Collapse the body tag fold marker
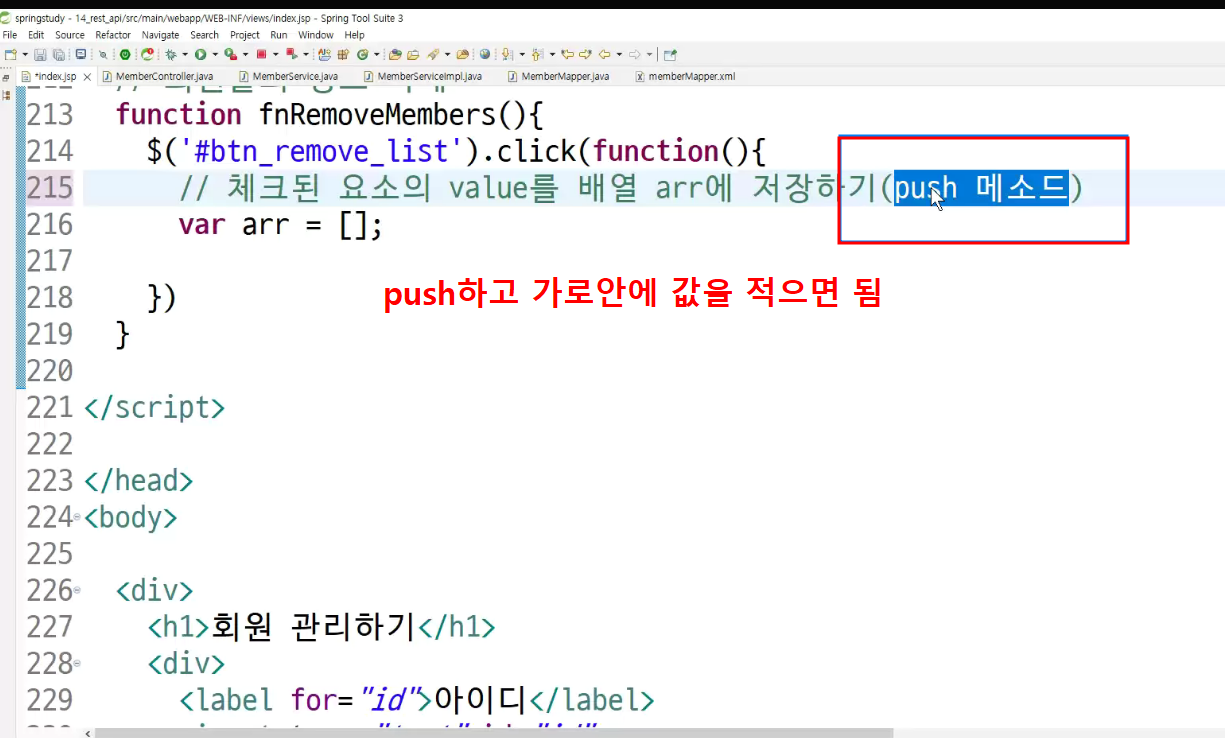This screenshot has width=1225, height=738. (x=77, y=518)
